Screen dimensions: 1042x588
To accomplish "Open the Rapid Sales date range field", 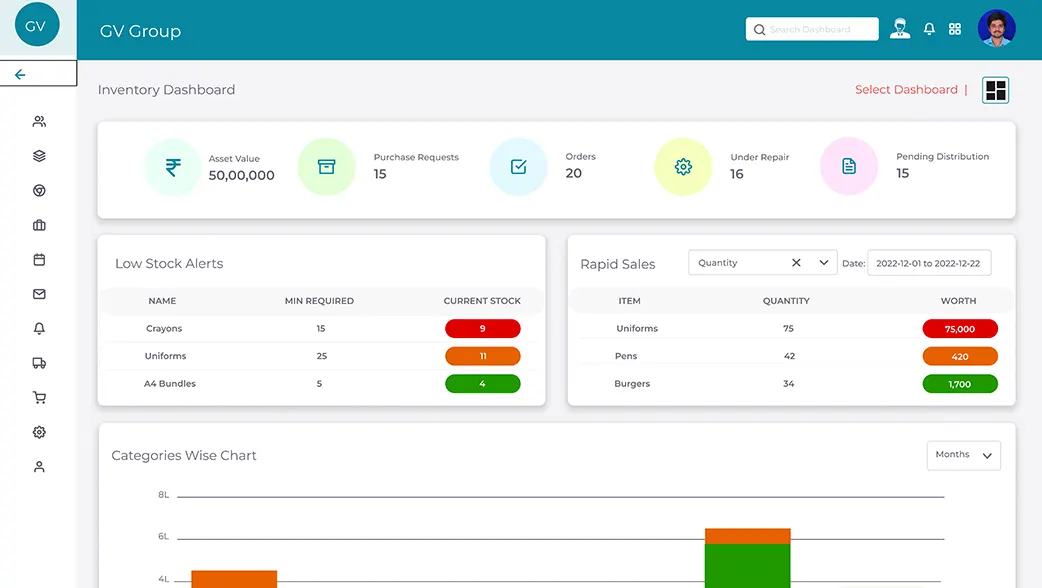I will (x=929, y=263).
